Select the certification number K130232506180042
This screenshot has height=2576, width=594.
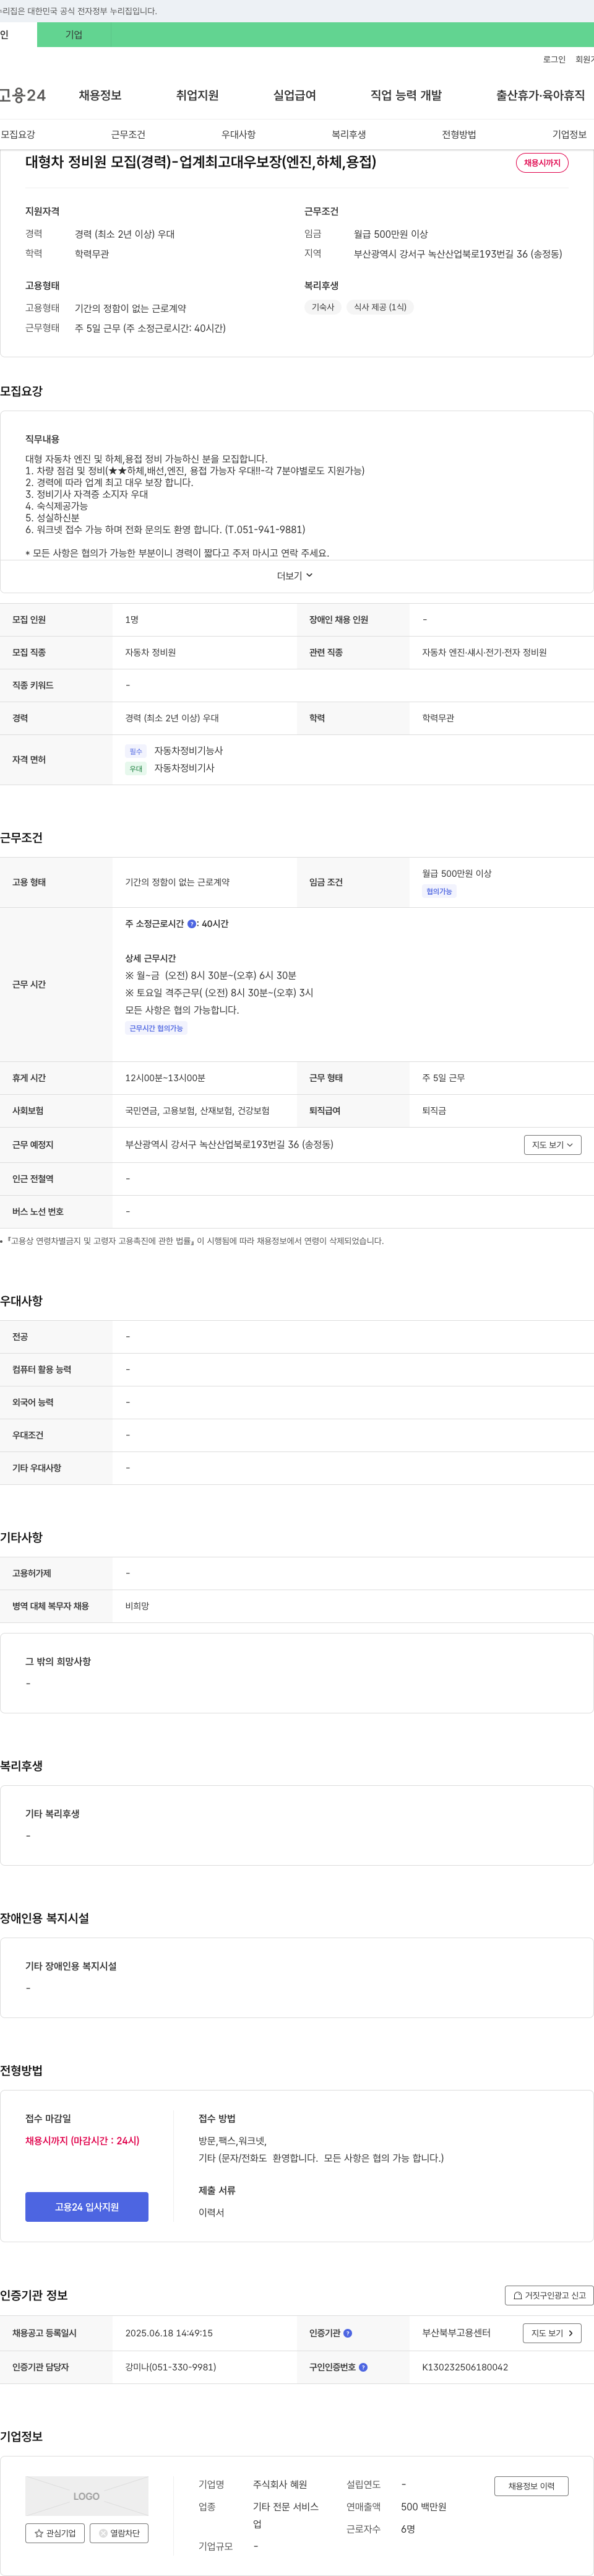465,2367
